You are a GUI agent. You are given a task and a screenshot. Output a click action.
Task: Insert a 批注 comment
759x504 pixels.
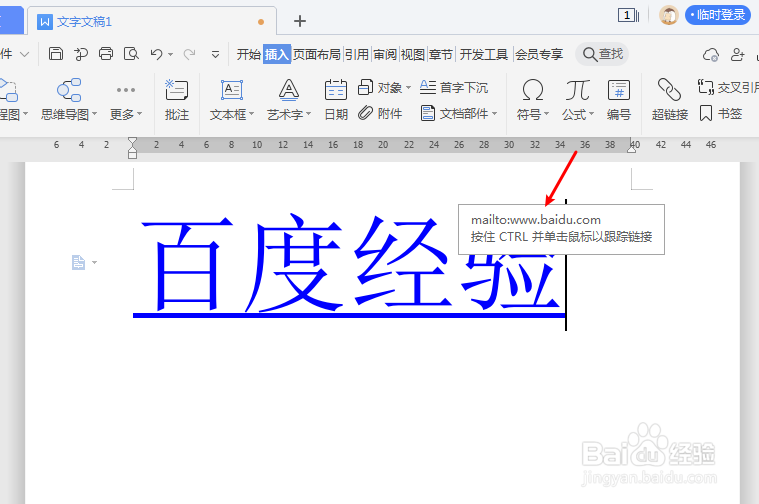pyautogui.click(x=177, y=100)
